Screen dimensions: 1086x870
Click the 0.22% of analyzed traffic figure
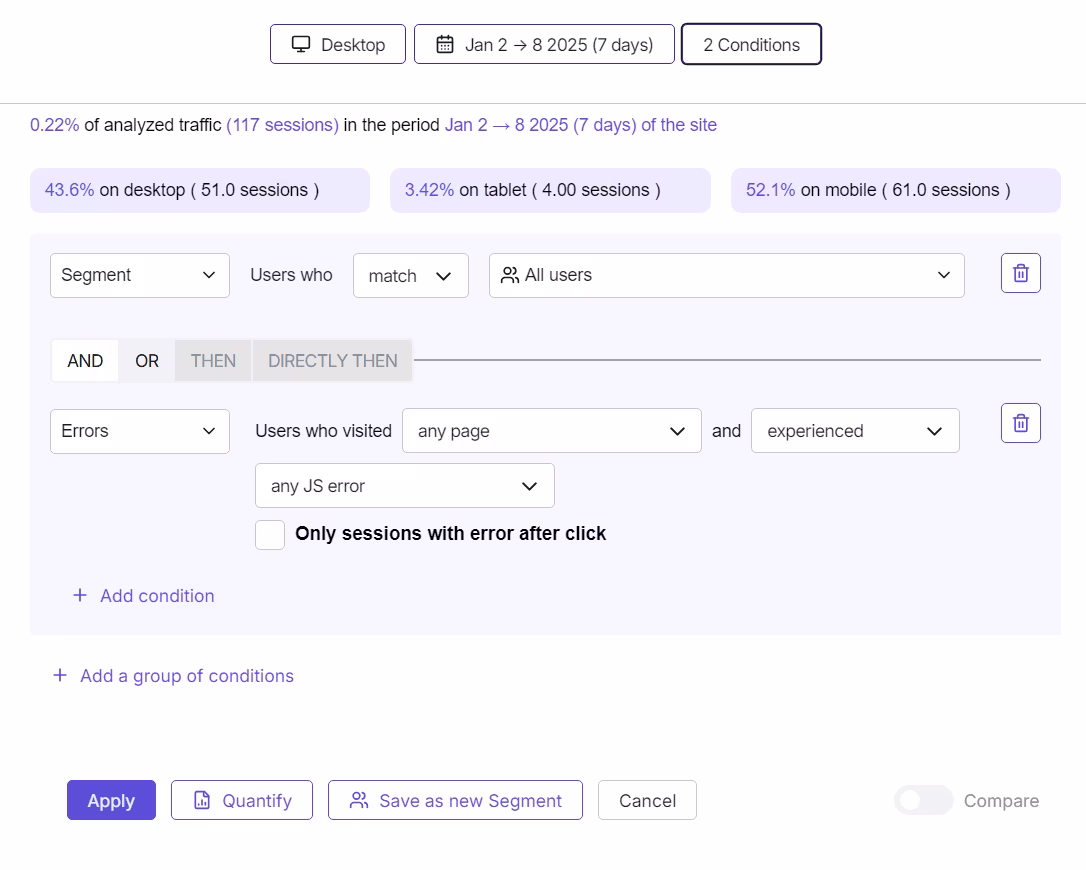pyautogui.click(x=55, y=125)
